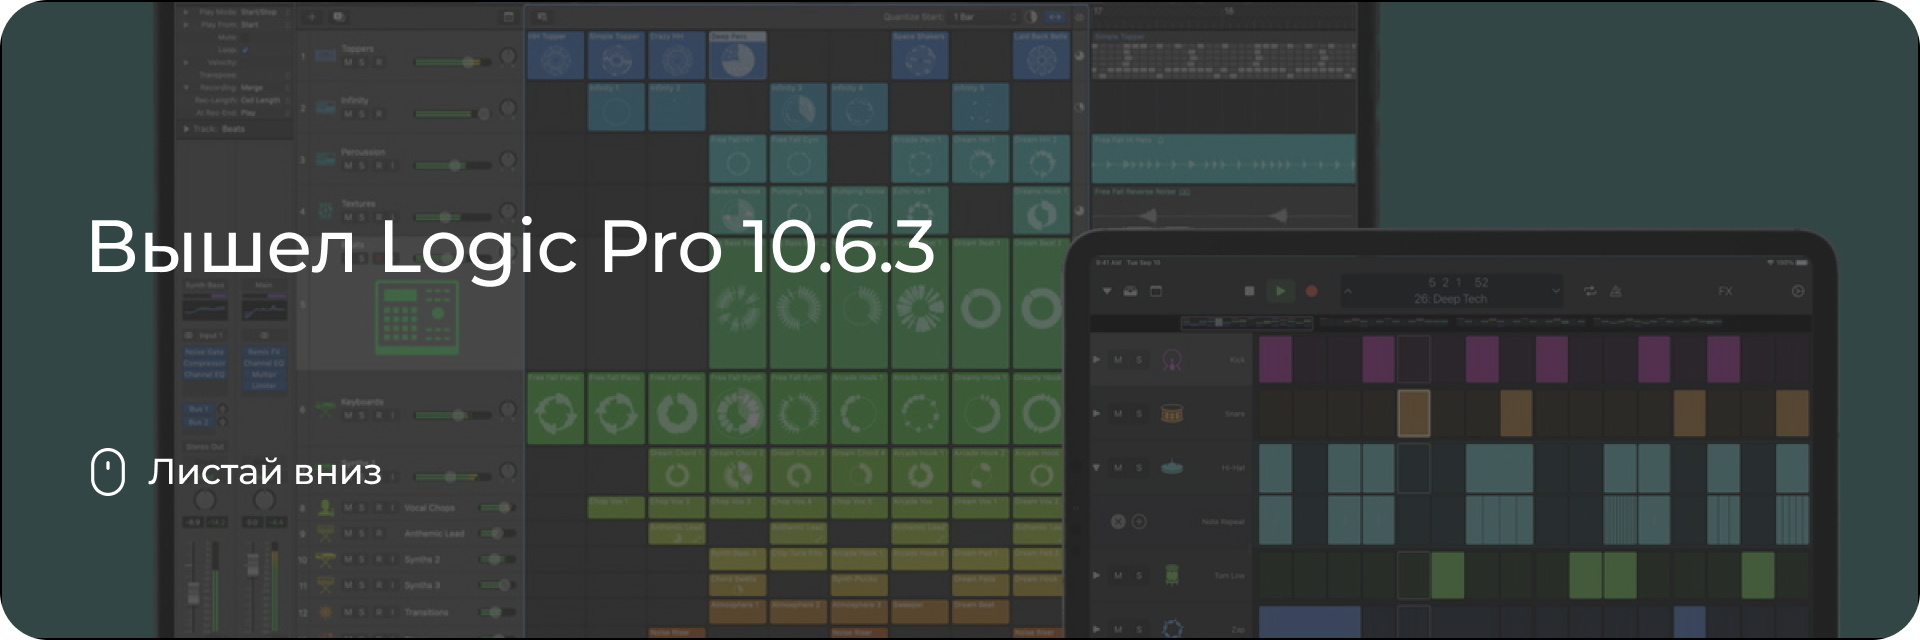Viewport: 1920px width, 640px height.
Task: Mute the Snare row on the iPad
Action: (x=1118, y=413)
